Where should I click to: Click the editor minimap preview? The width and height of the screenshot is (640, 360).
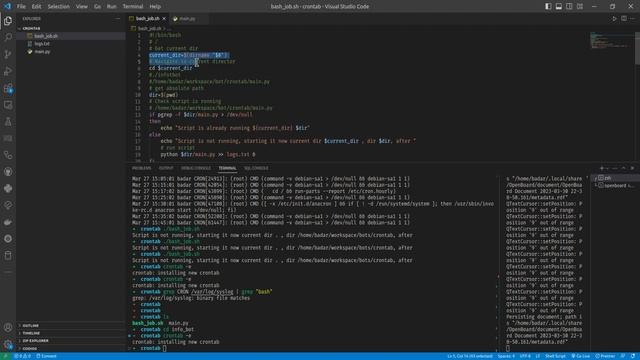(x=611, y=41)
